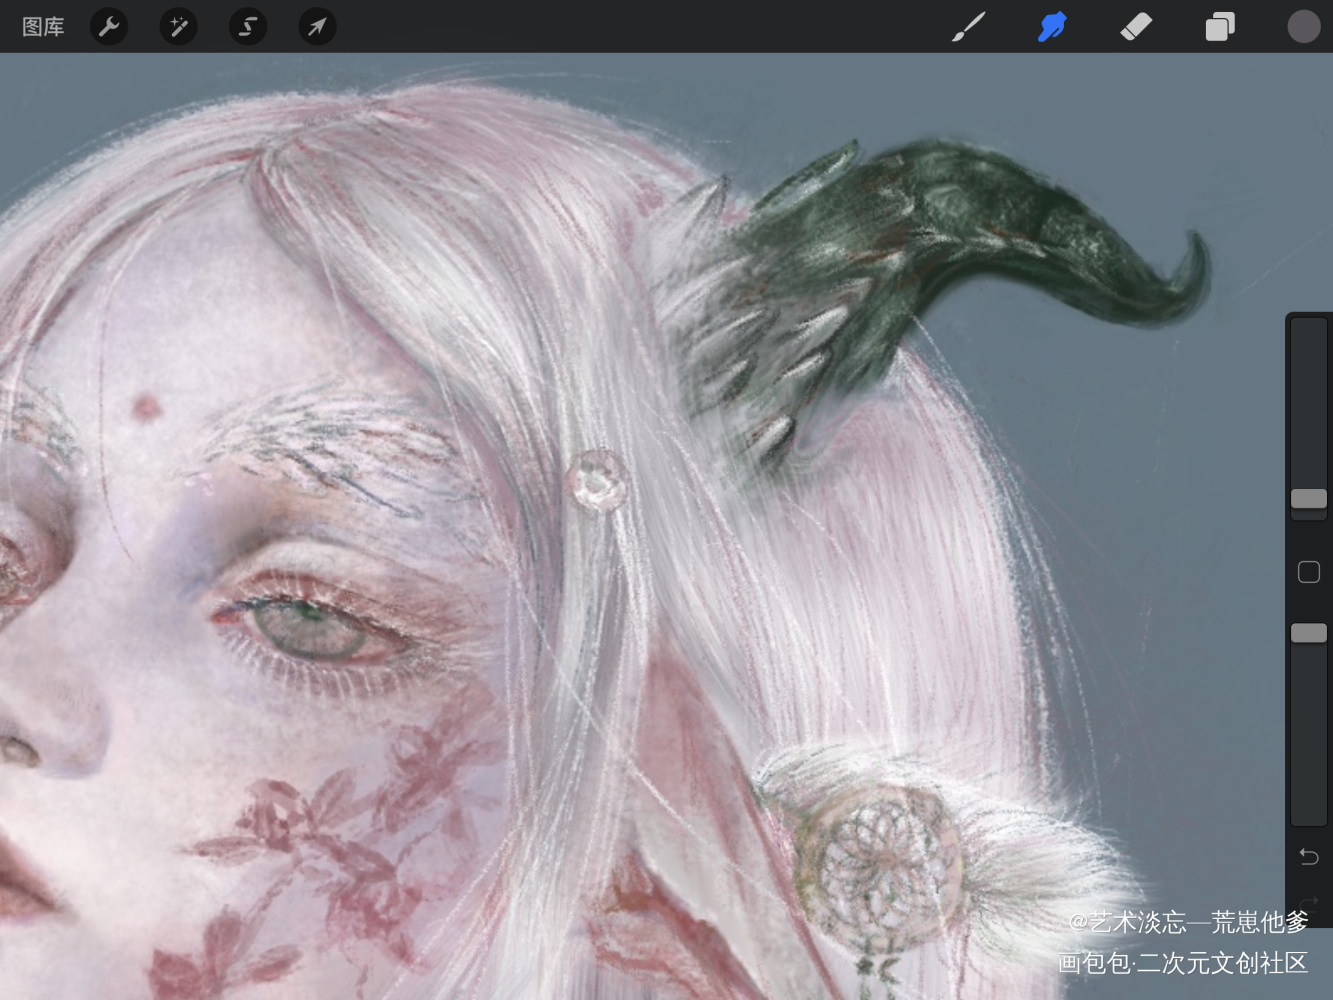Viewport: 1333px width, 1000px height.
Task: Open the 图库 gallery
Action: tap(43, 27)
